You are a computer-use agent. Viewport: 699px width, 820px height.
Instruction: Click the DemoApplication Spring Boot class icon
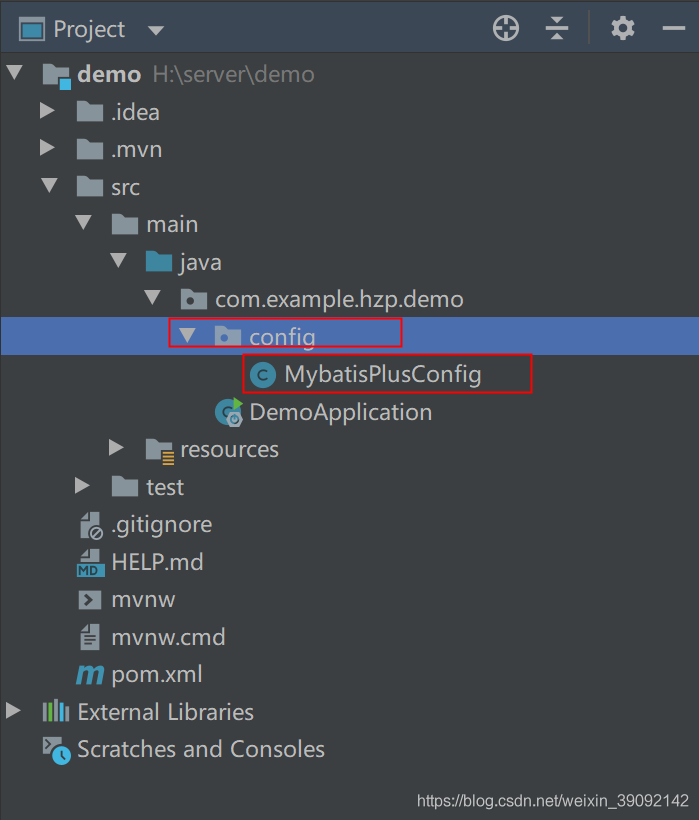pyautogui.click(x=229, y=412)
